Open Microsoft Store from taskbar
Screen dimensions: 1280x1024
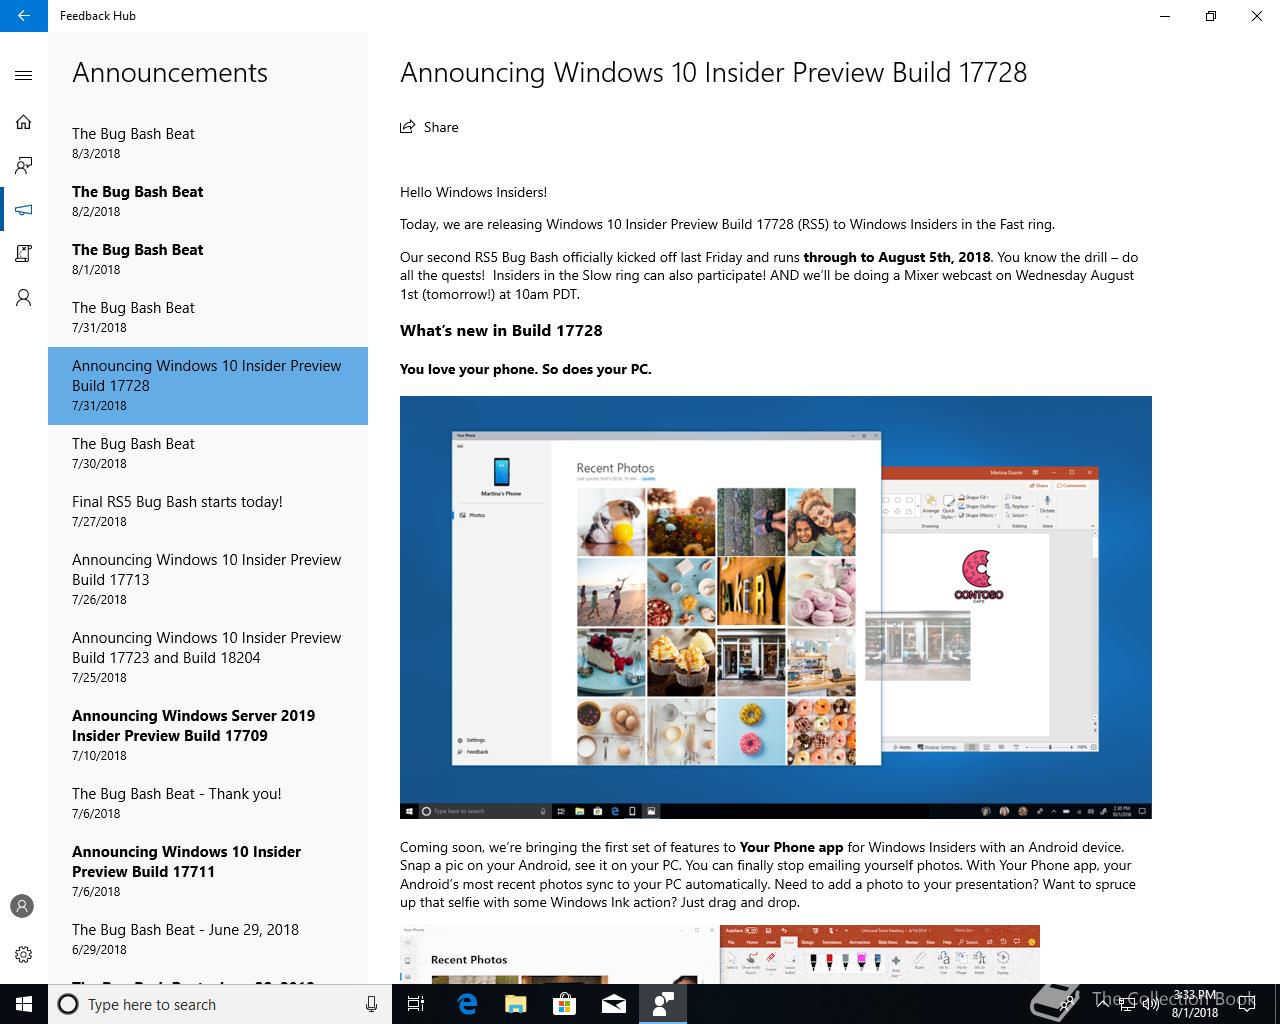(565, 1004)
